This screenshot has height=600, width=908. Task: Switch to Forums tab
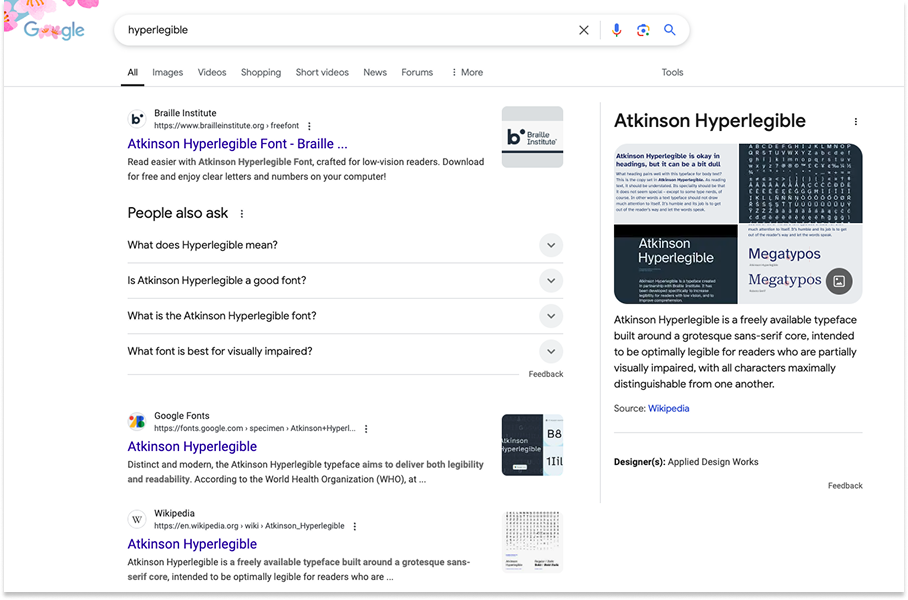[417, 72]
